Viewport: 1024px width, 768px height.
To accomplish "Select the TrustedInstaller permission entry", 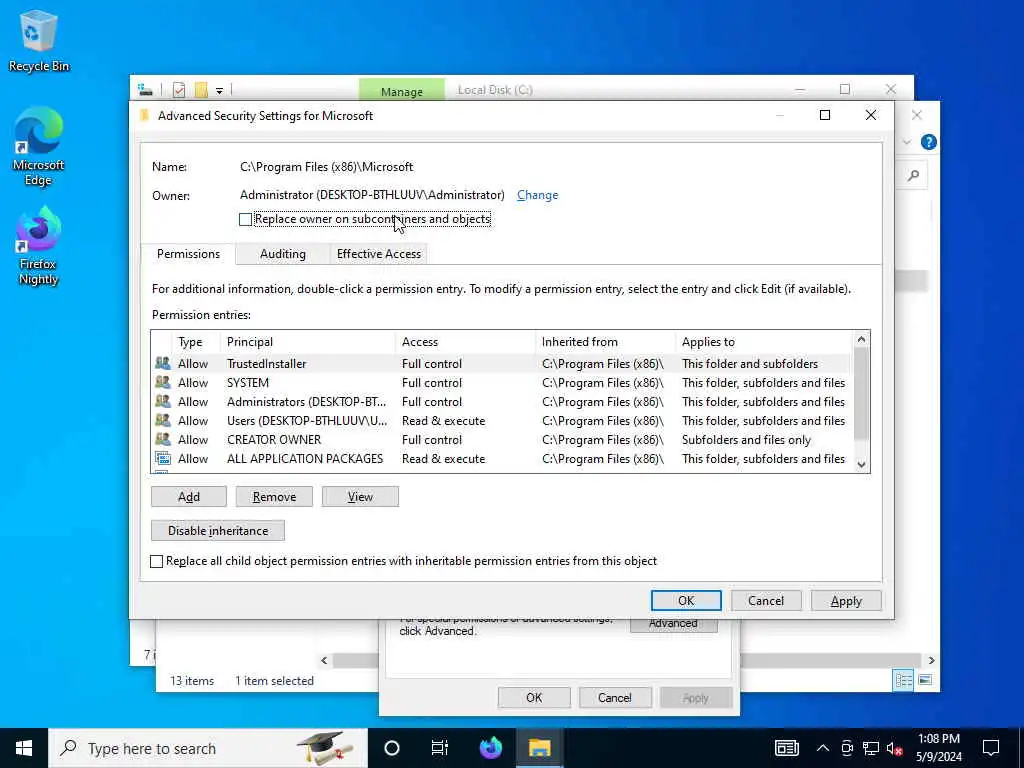I will pos(502,363).
